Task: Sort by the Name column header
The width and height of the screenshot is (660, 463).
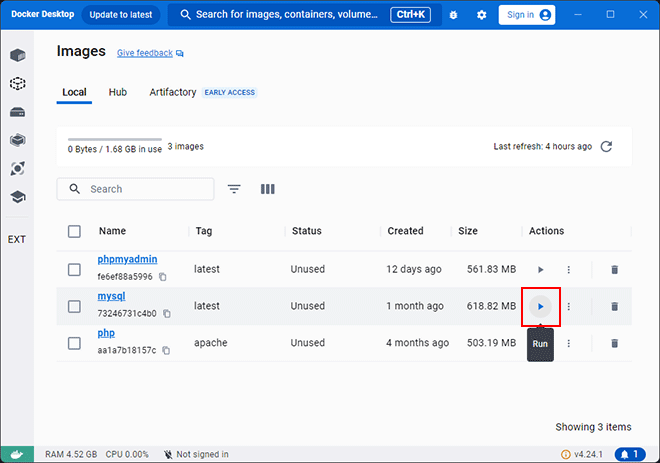Action: (x=112, y=231)
